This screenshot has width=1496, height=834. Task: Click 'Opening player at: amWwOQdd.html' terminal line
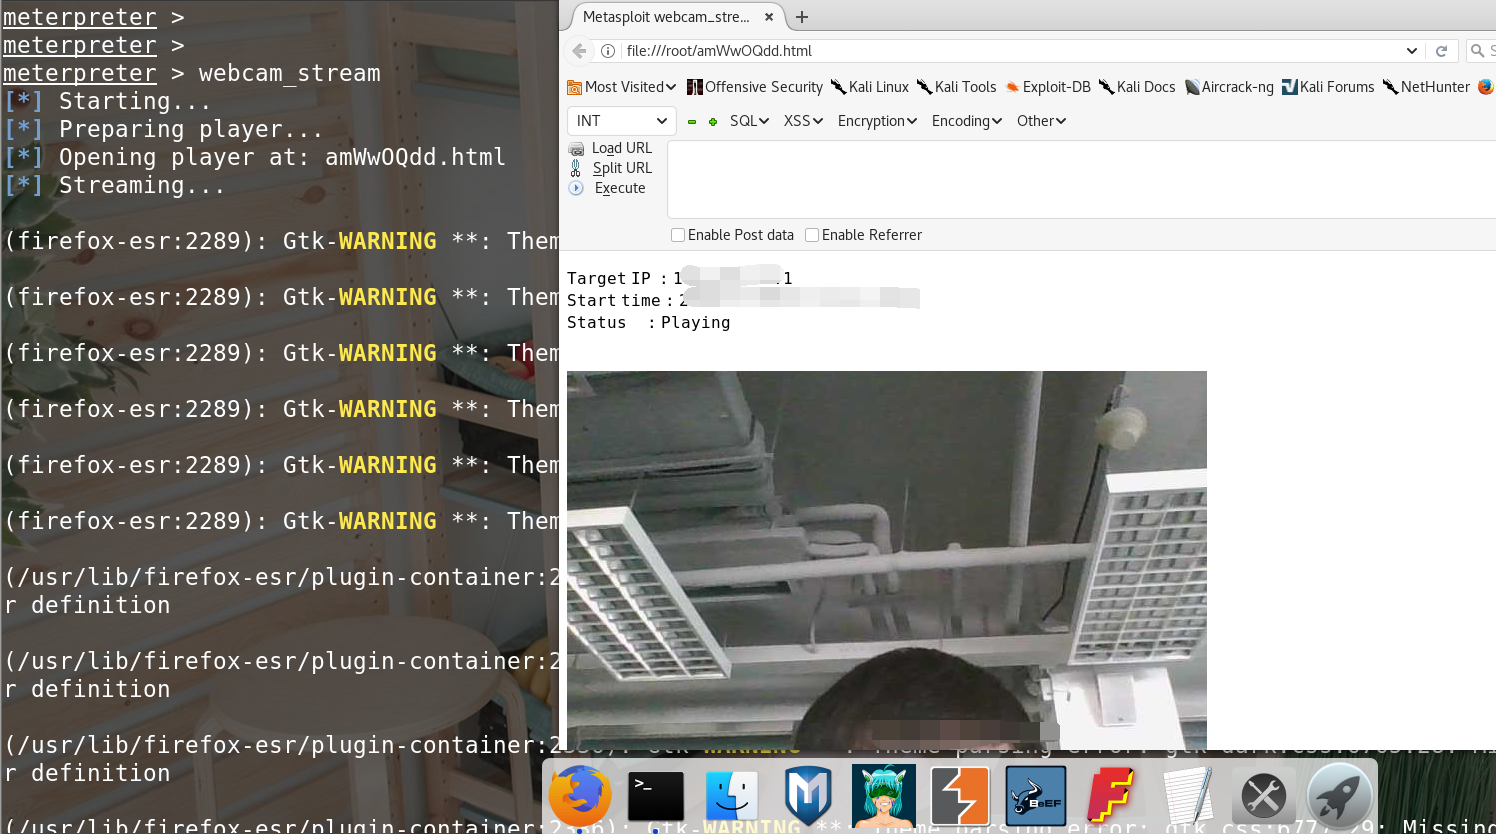coord(255,157)
